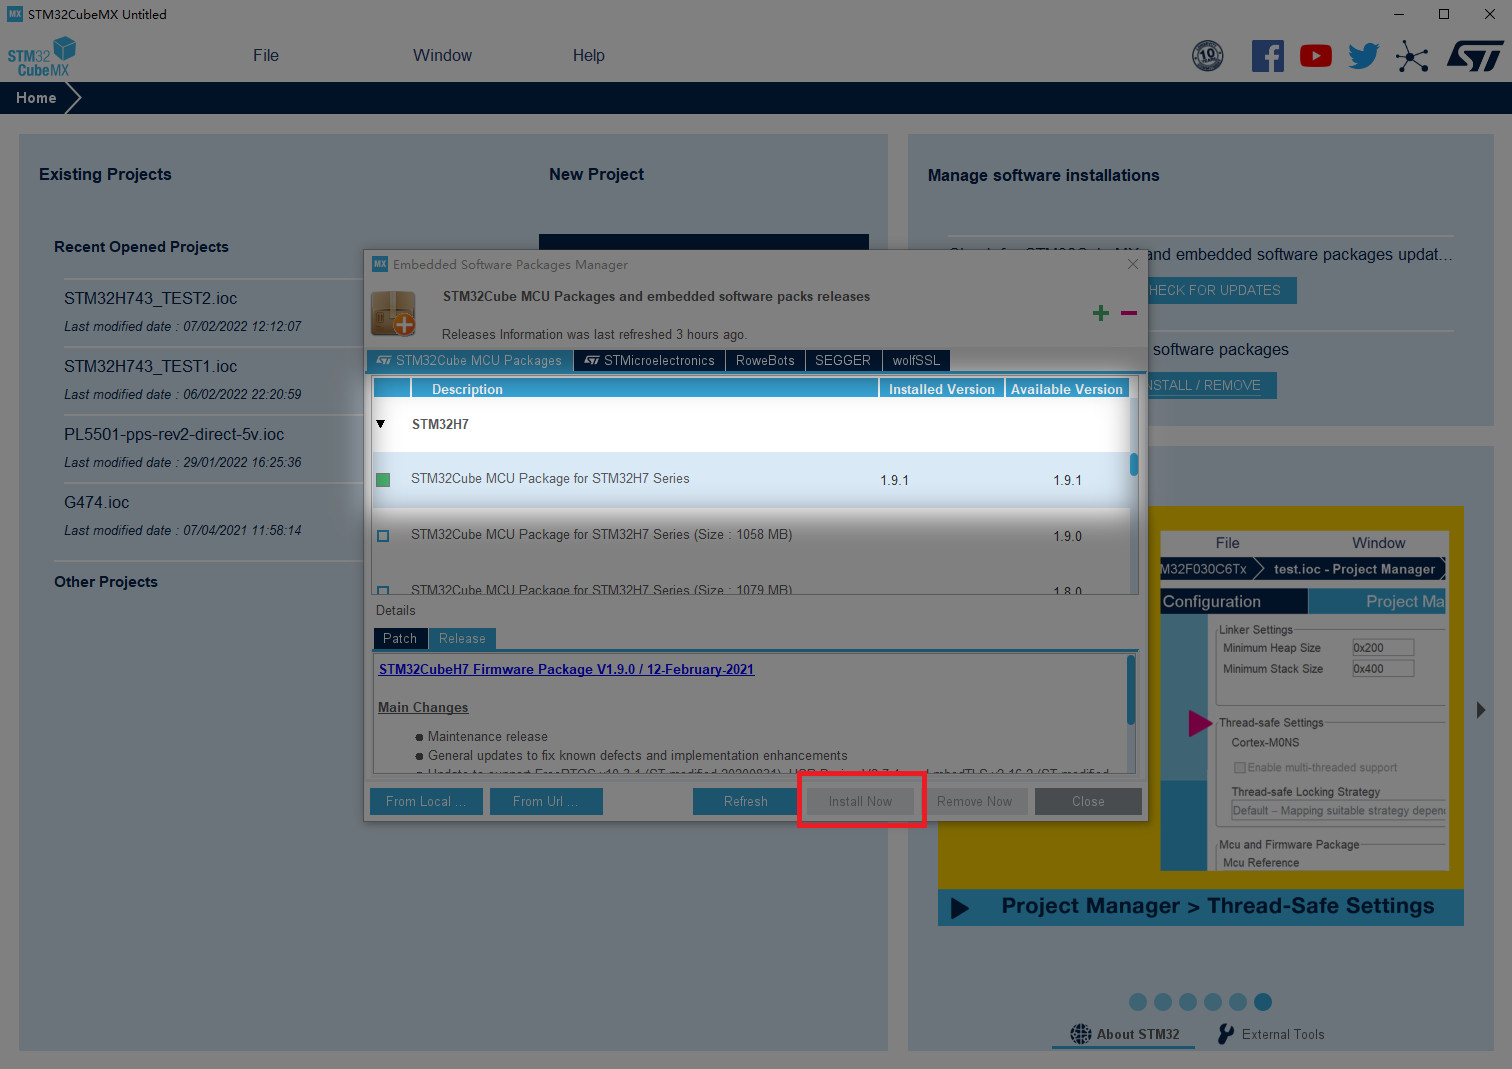Viewport: 1512px width, 1069px height.
Task: Click the 10-year anniversary badge icon
Action: click(x=1208, y=56)
